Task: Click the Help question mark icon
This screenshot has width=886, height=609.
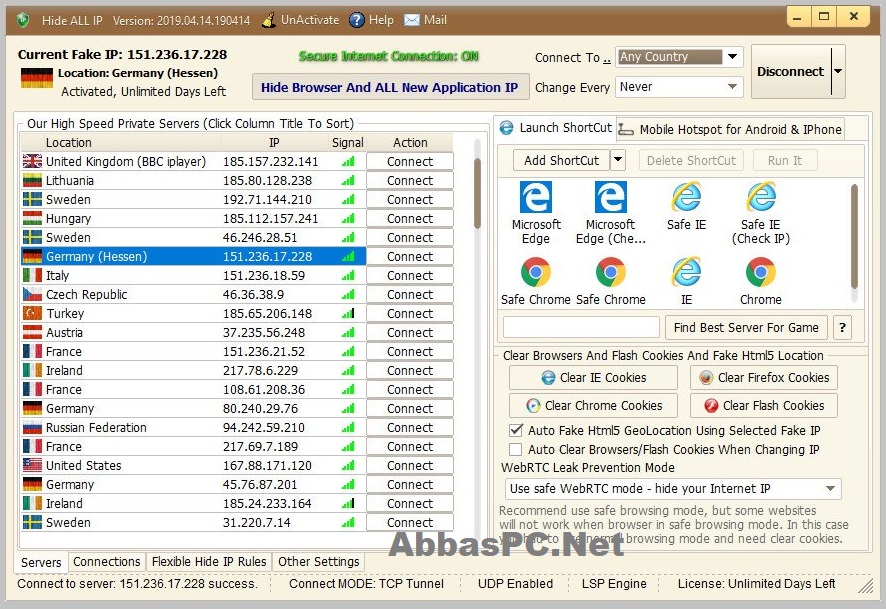Action: 357,20
